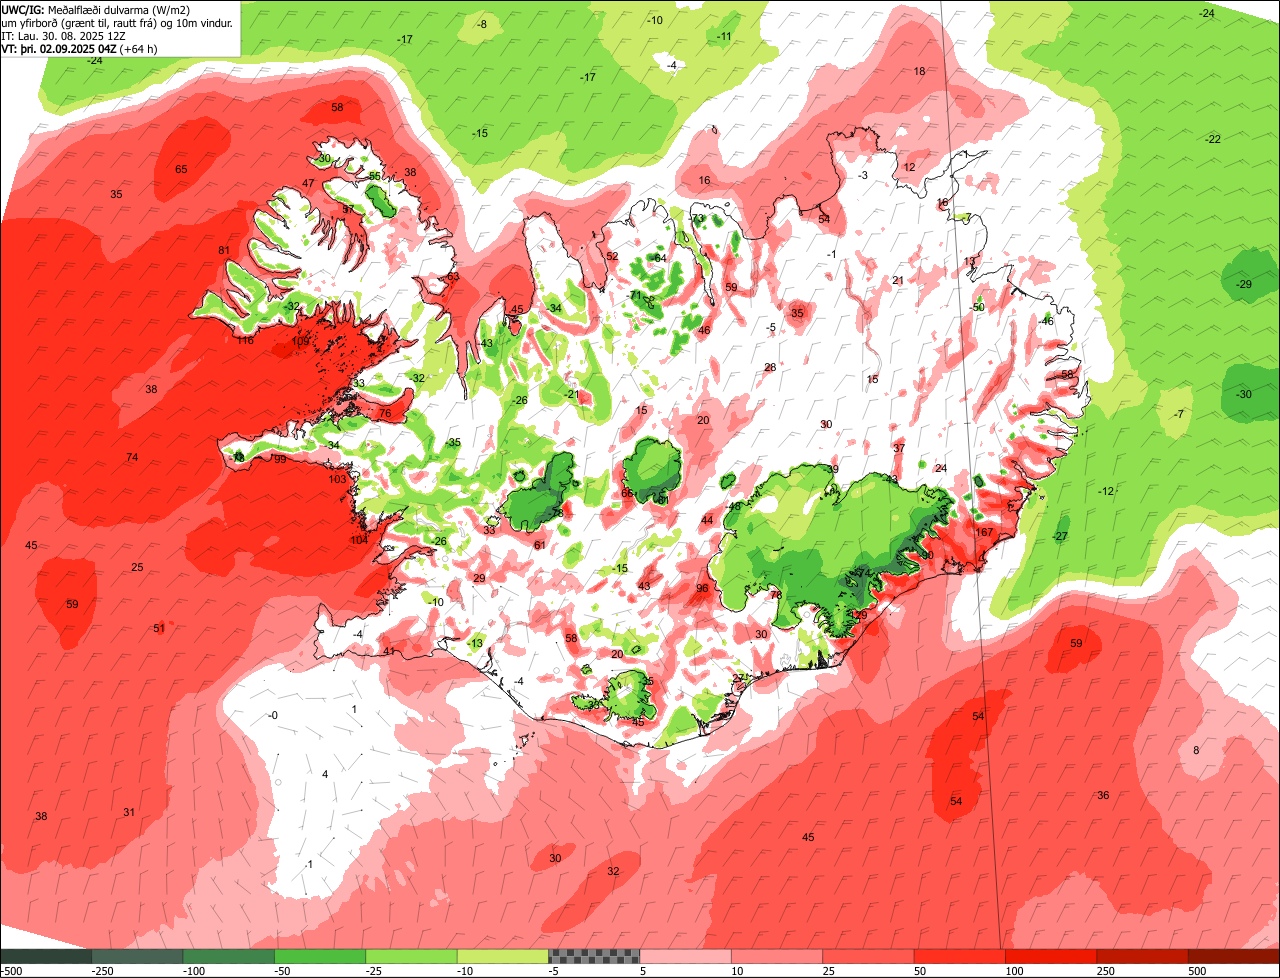
Task: Pick the yellow-green -10 to -5 legend swatch
Action: pos(503,955)
